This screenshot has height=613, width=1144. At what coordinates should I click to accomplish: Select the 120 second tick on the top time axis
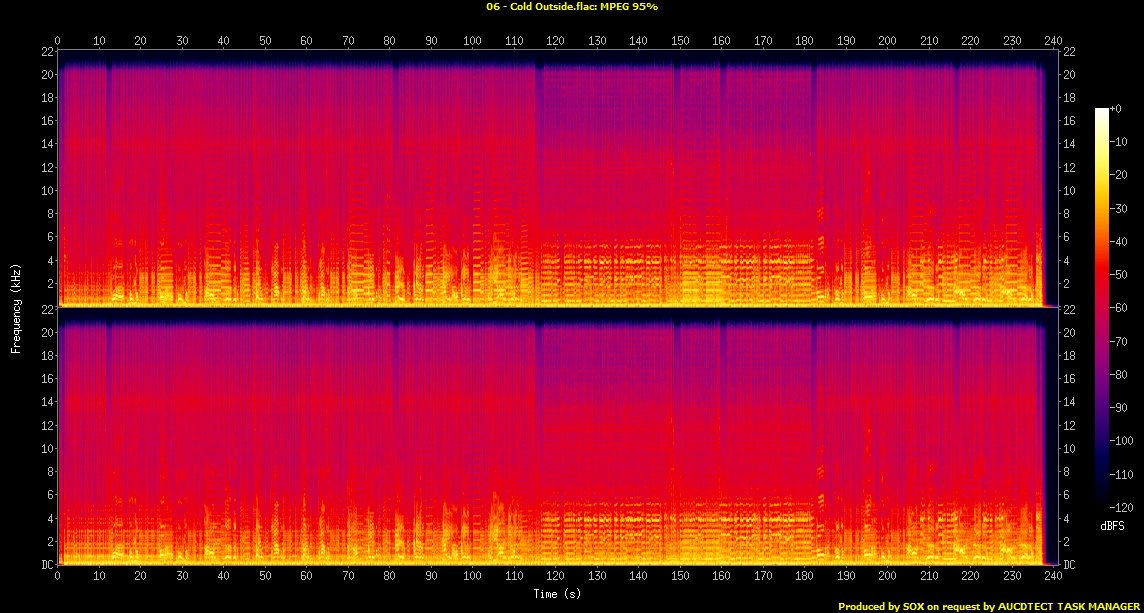(553, 41)
